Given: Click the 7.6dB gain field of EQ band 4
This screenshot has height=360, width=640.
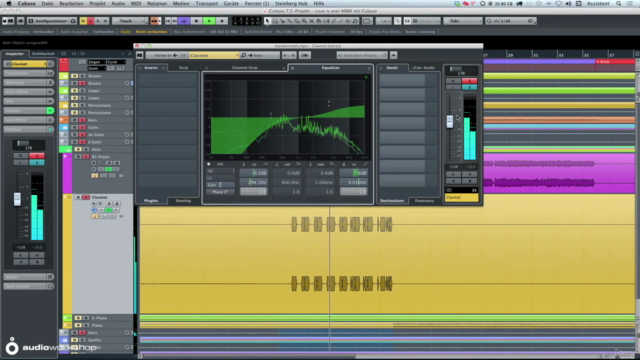Looking at the screenshot, I should click(x=353, y=173).
